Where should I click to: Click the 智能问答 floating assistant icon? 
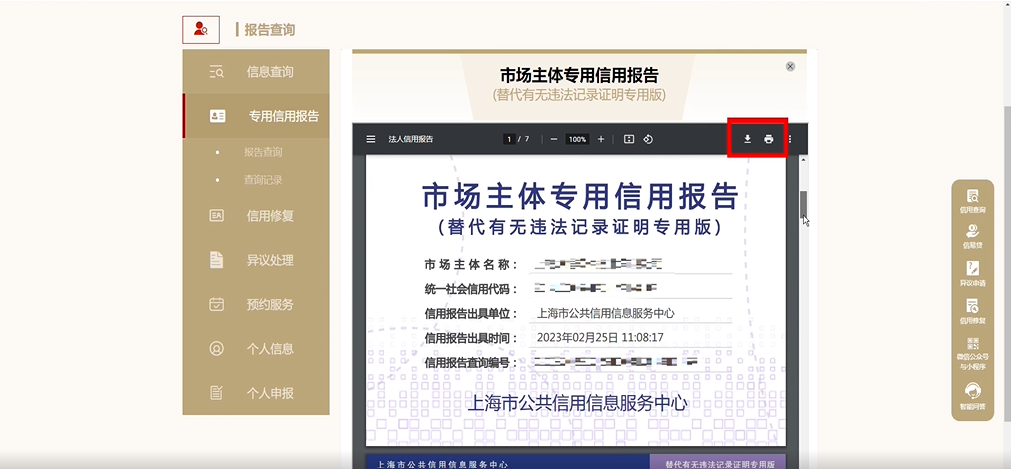[x=973, y=397]
